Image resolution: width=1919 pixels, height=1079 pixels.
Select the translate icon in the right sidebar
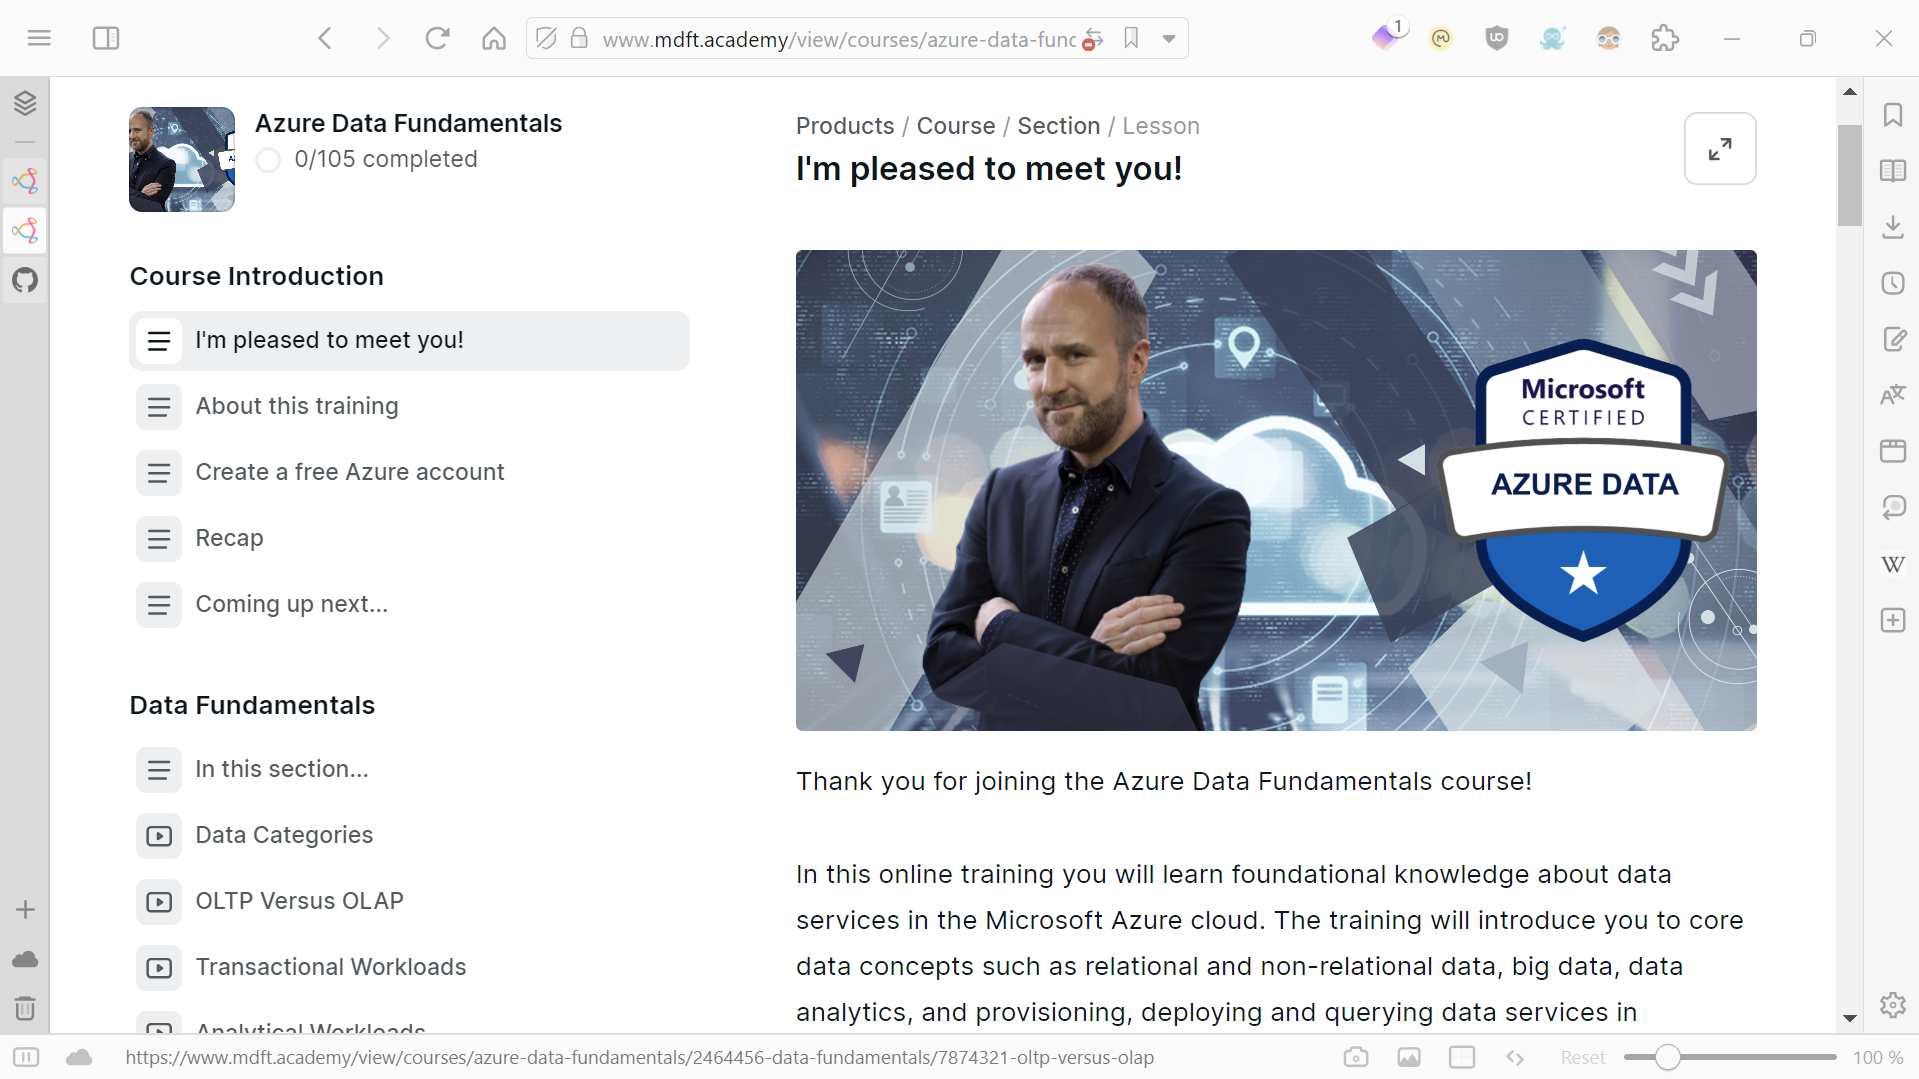(x=1893, y=394)
